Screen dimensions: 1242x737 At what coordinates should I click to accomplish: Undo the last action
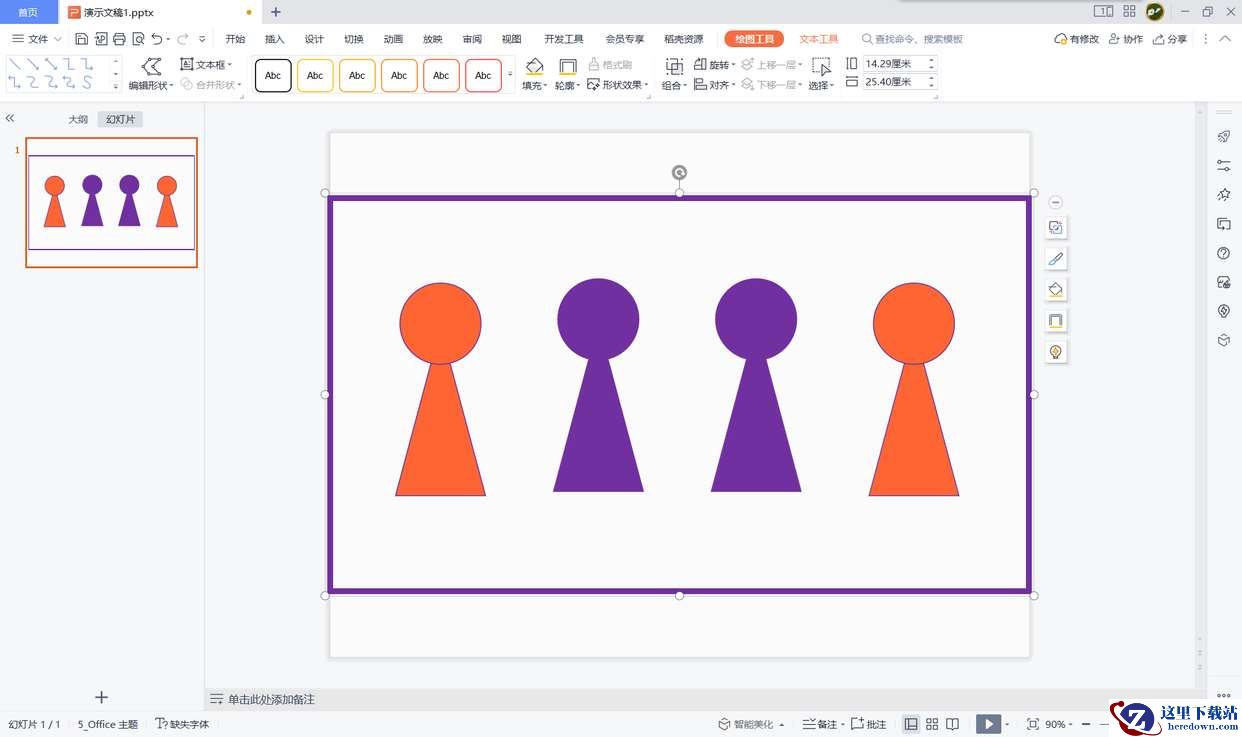(x=157, y=39)
